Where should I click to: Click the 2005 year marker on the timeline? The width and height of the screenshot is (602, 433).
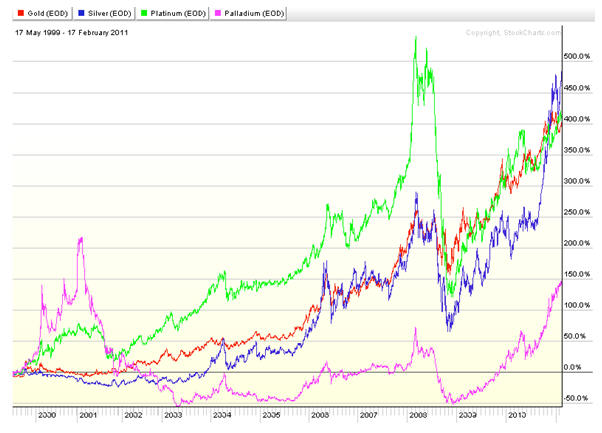269,413
